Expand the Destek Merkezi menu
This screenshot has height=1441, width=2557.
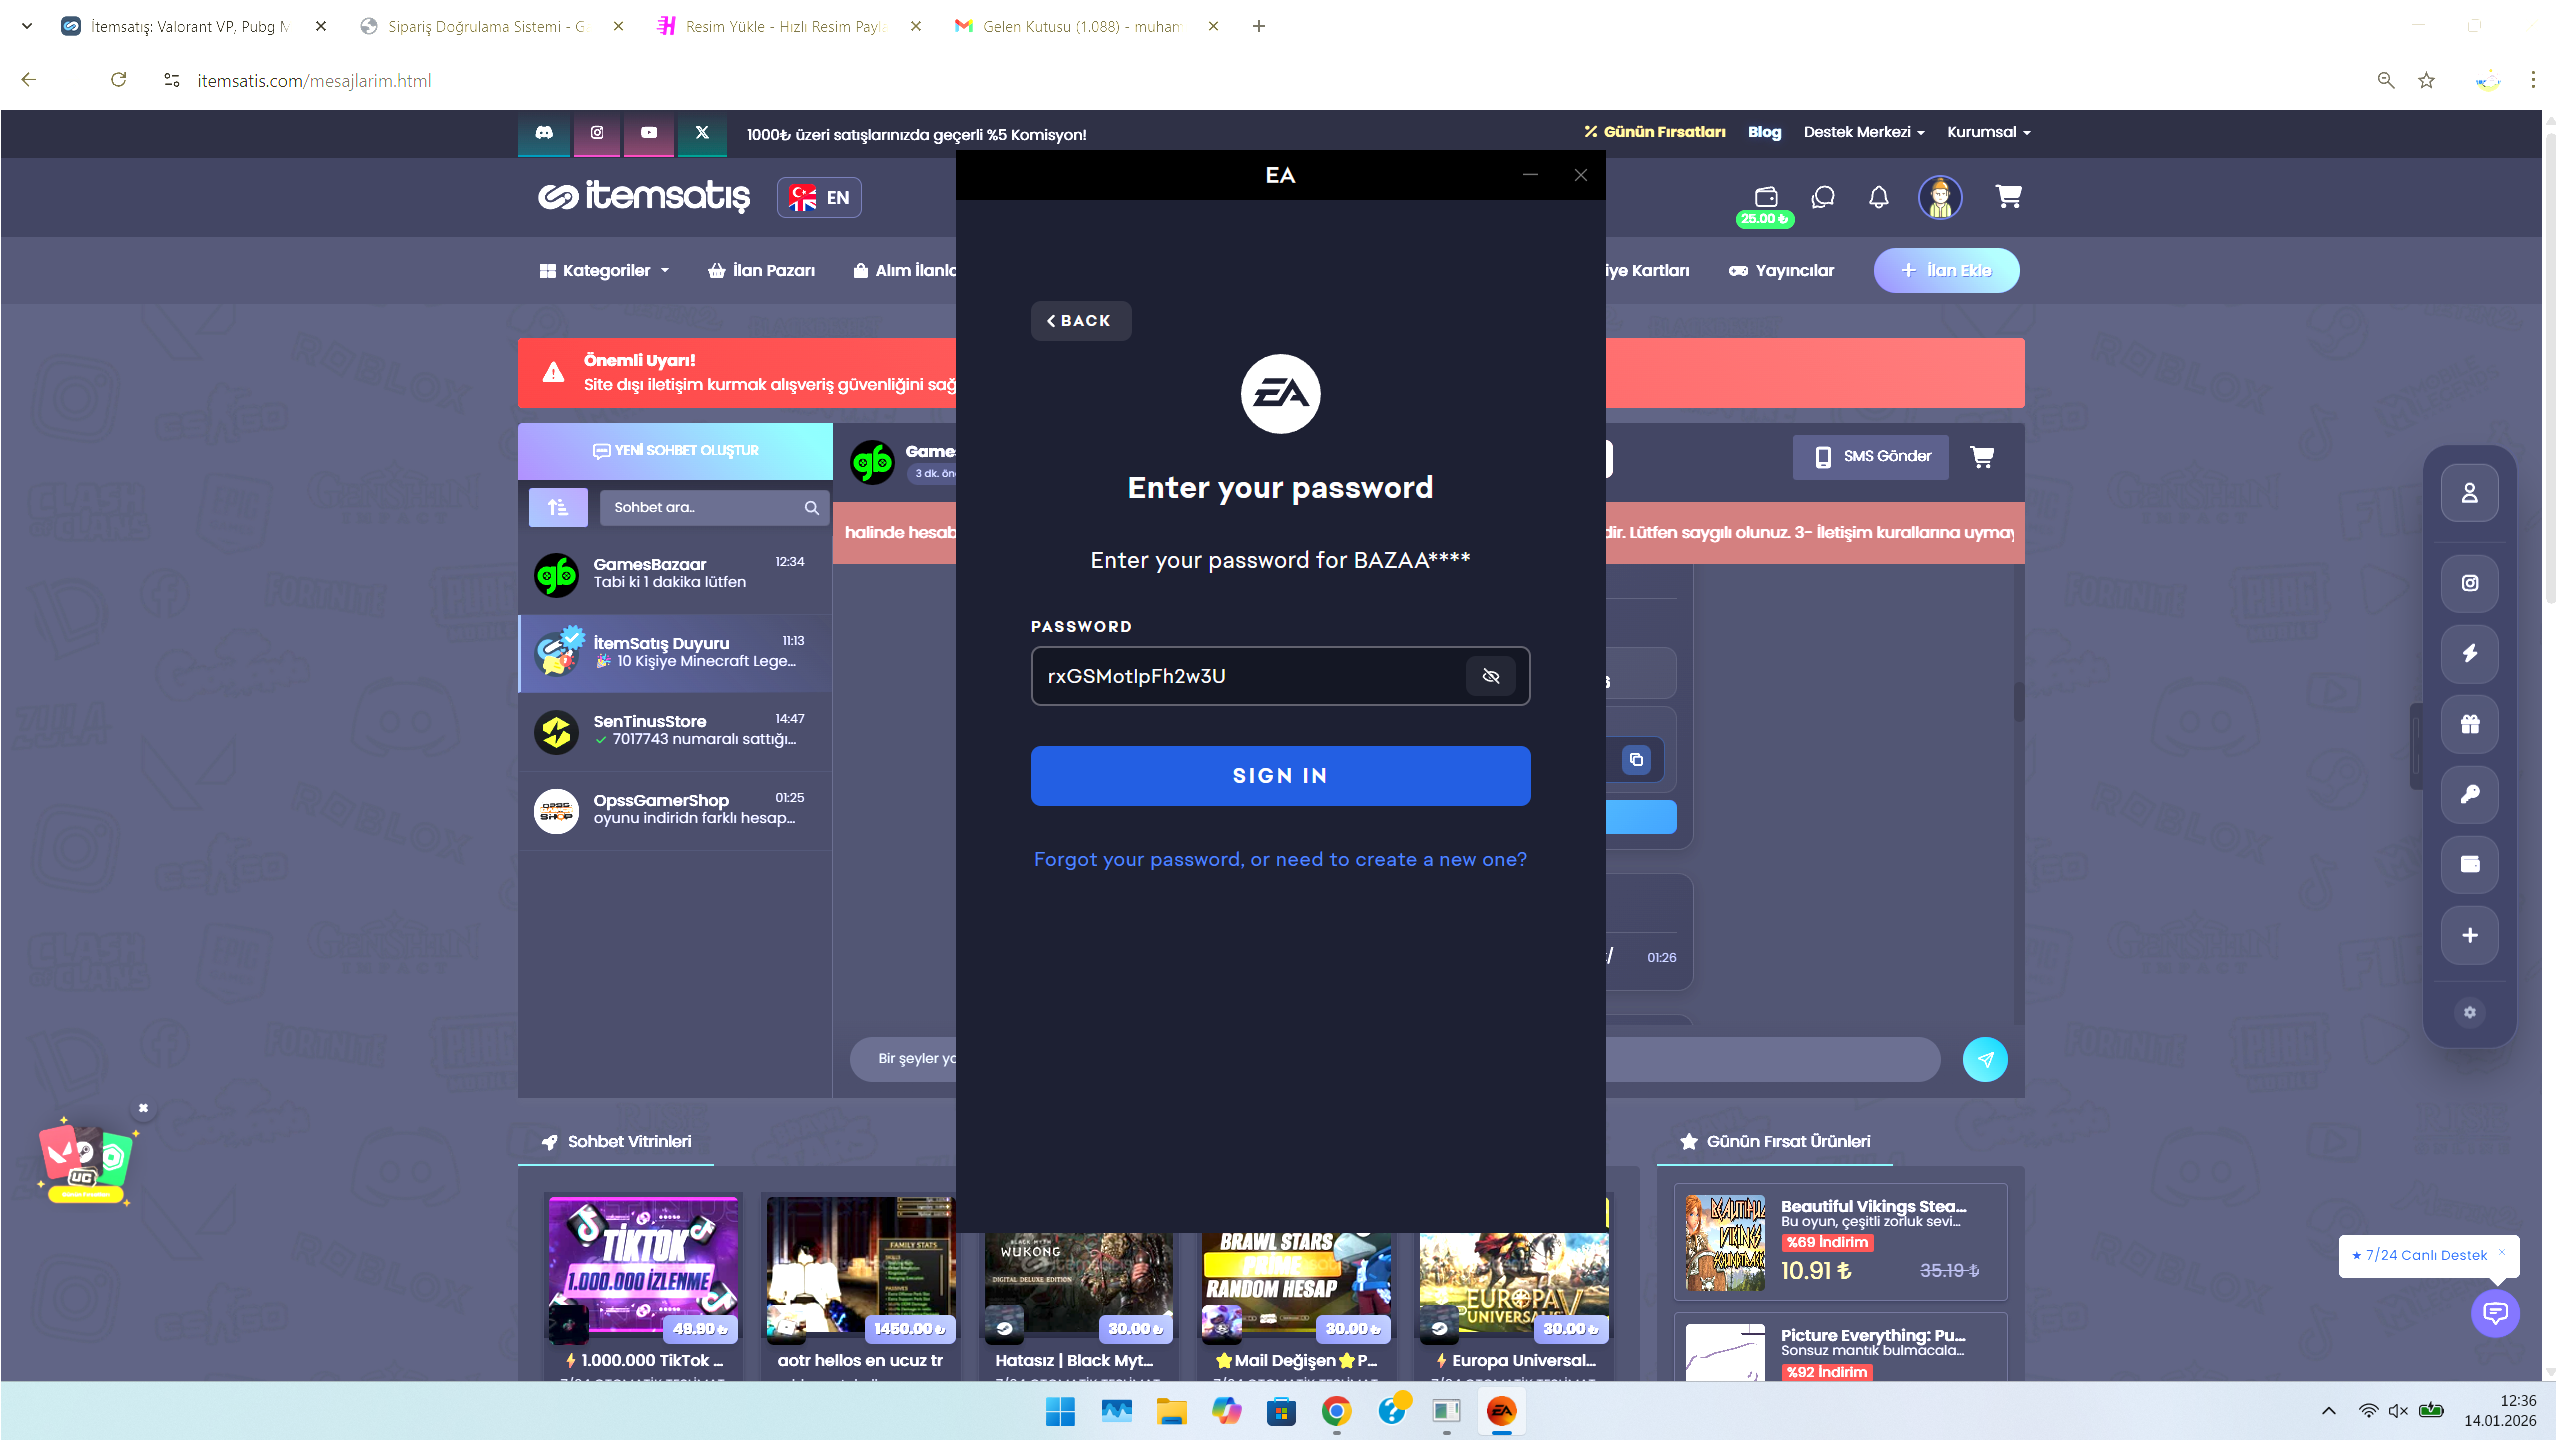tap(1864, 133)
